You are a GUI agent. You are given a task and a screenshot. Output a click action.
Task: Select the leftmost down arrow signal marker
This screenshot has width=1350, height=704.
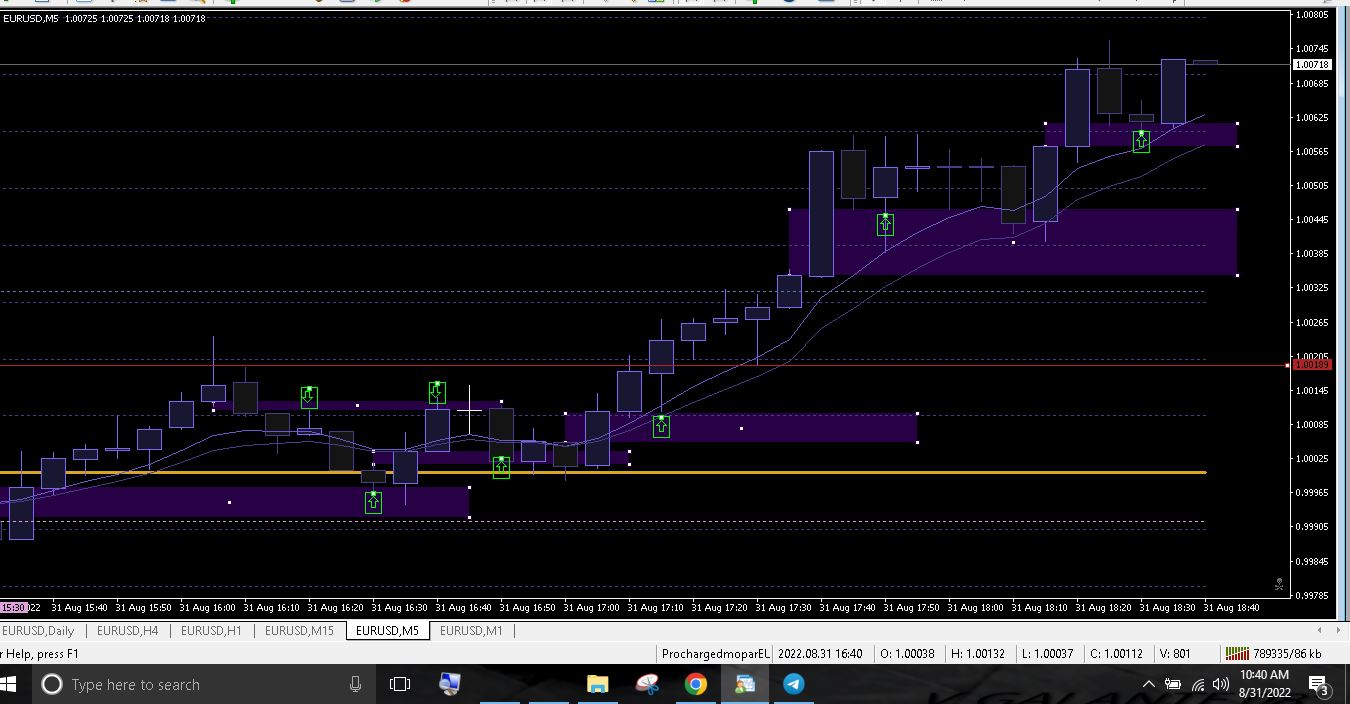pos(309,397)
